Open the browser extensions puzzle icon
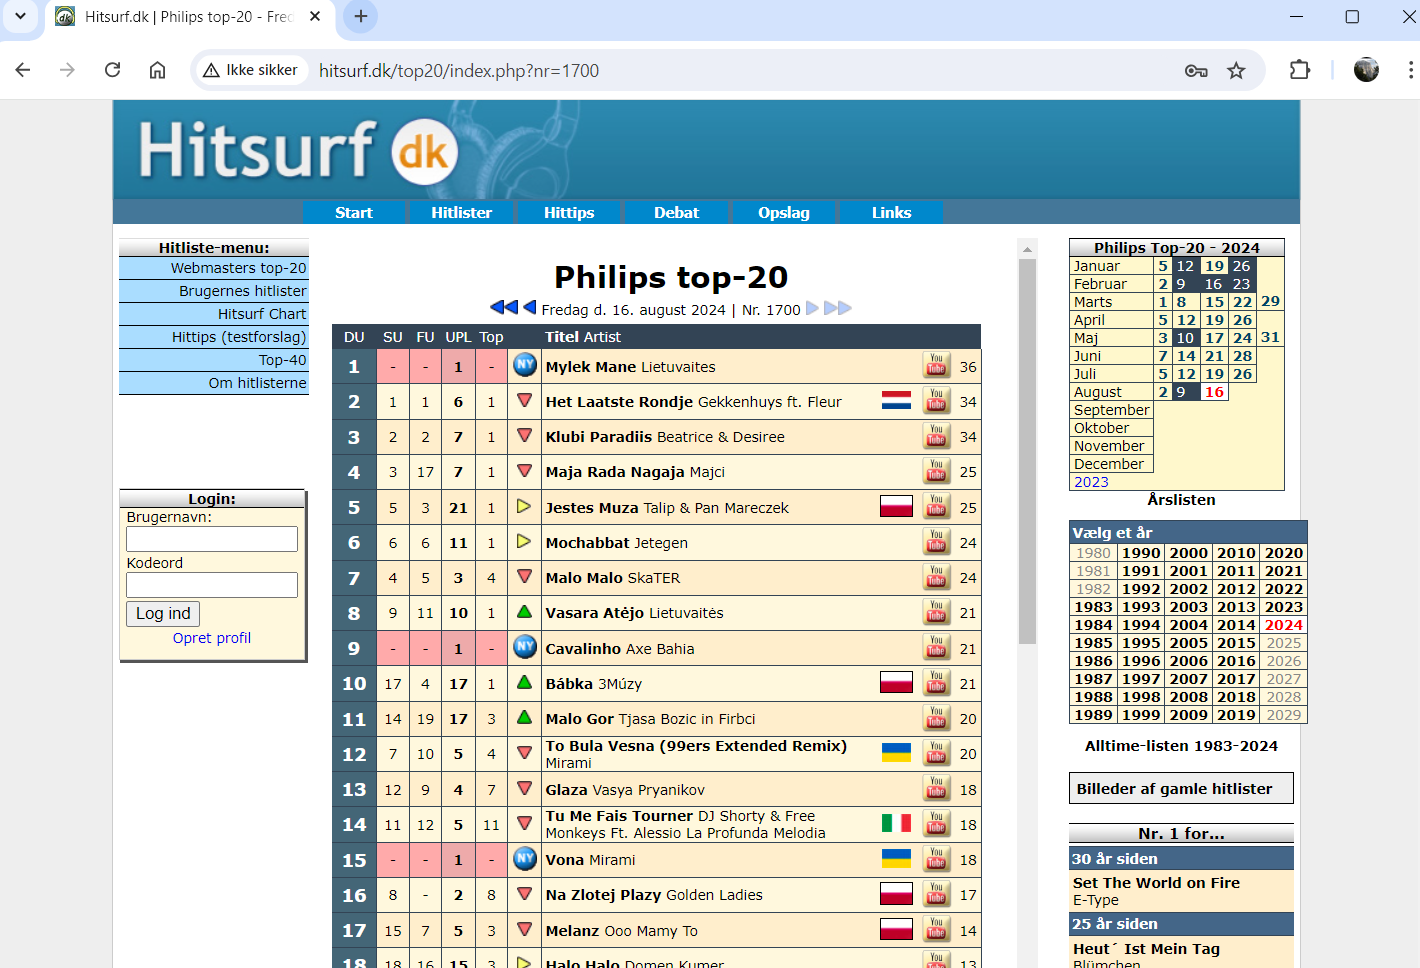 1299,70
